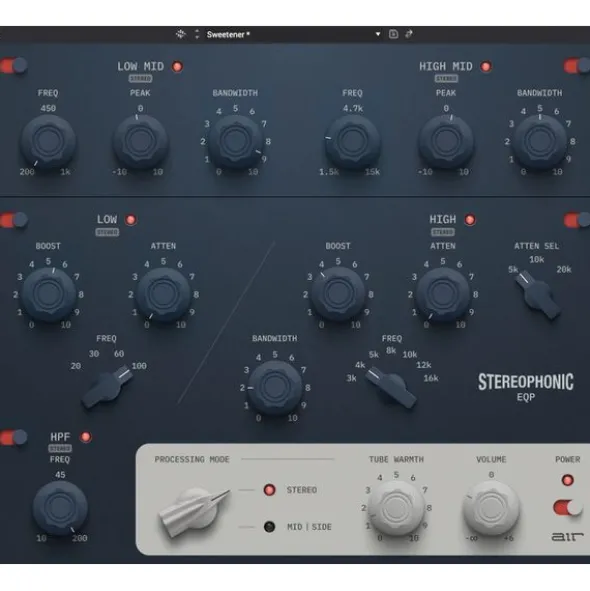590x591 pixels.
Task: Click the Low BOOST knob
Action: click(x=48, y=294)
